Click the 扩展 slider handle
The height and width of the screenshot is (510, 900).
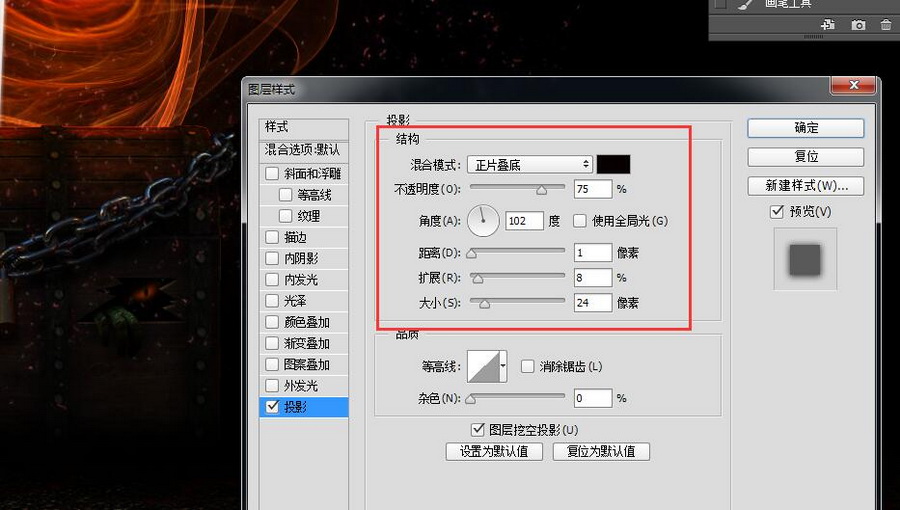point(478,278)
